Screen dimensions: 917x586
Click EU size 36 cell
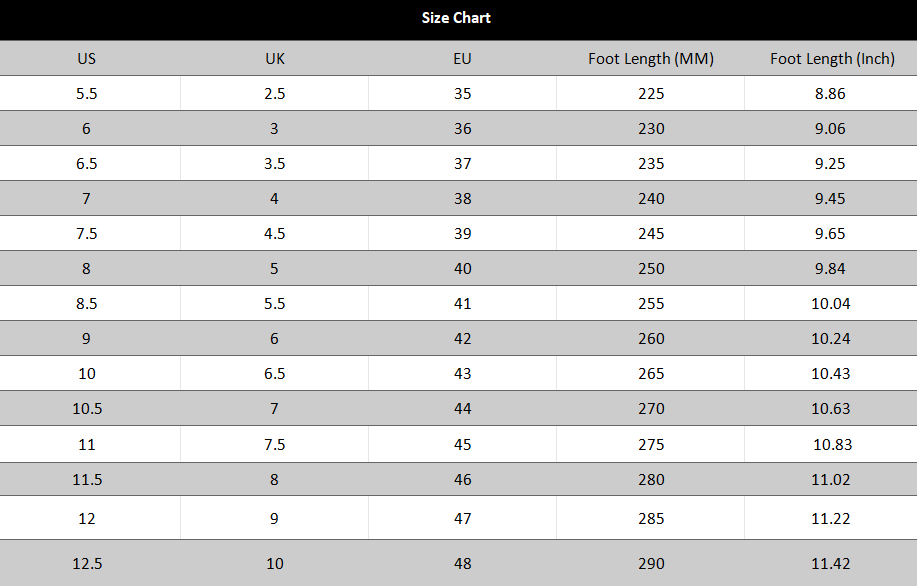[x=462, y=128]
